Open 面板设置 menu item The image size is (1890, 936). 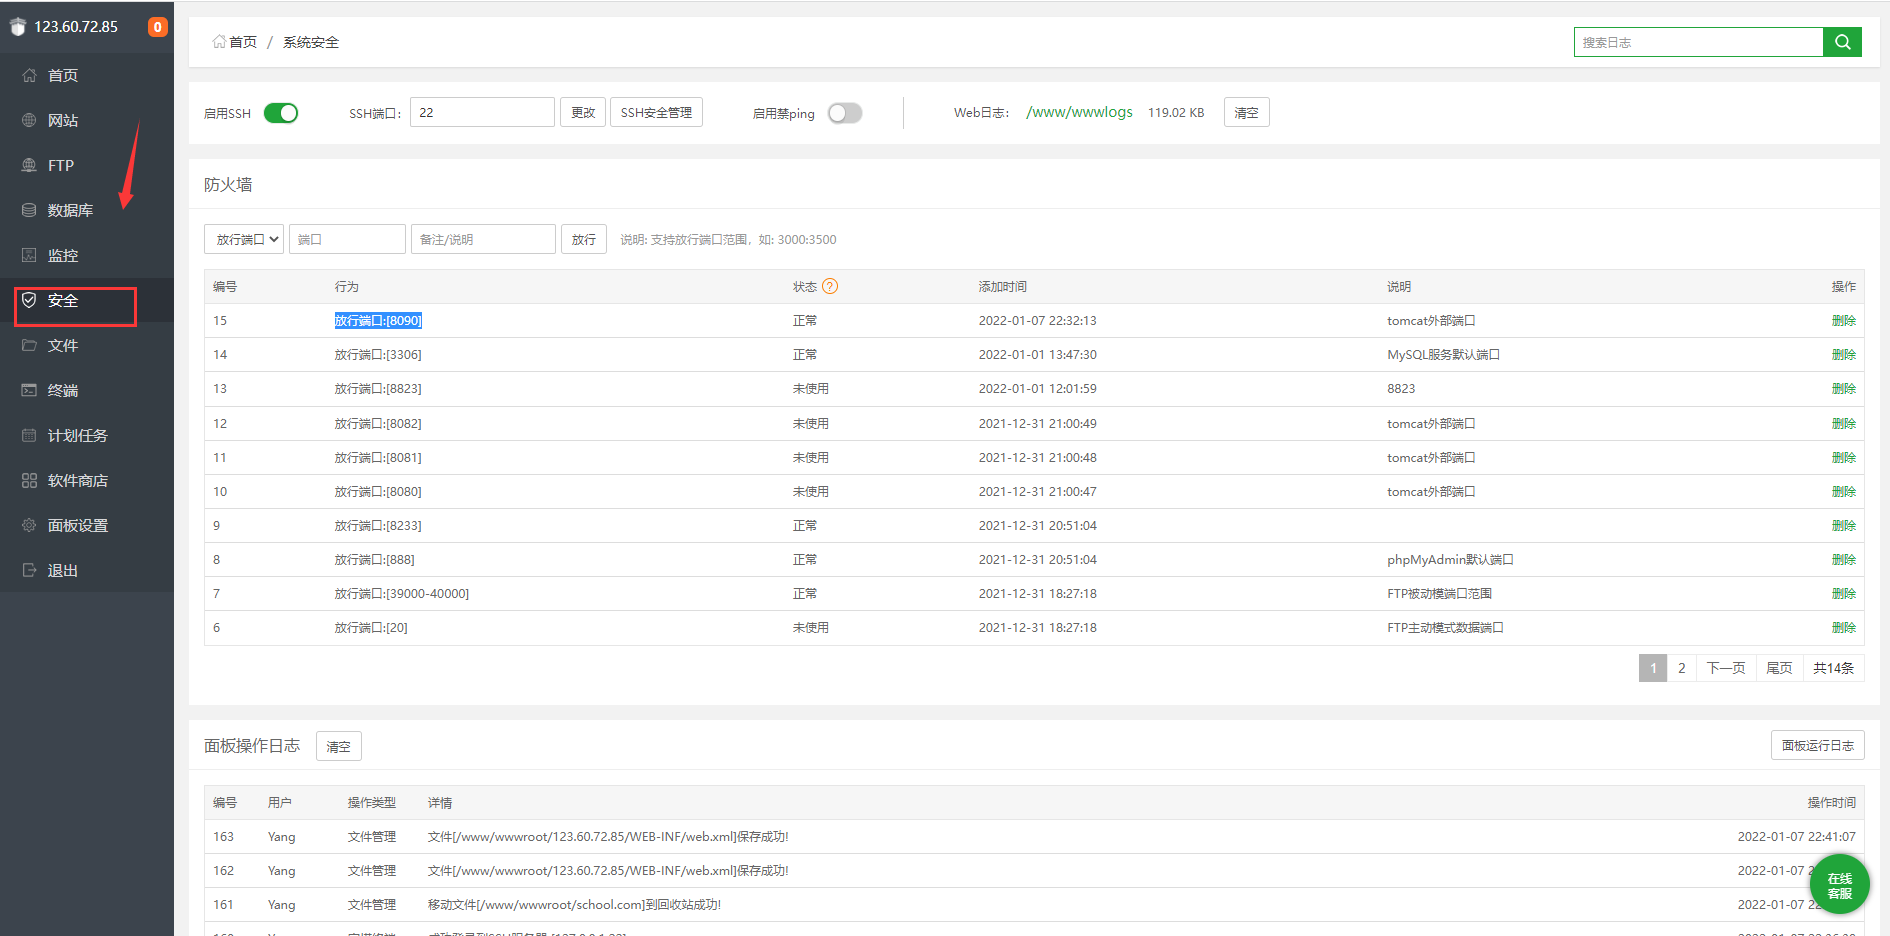coord(78,525)
